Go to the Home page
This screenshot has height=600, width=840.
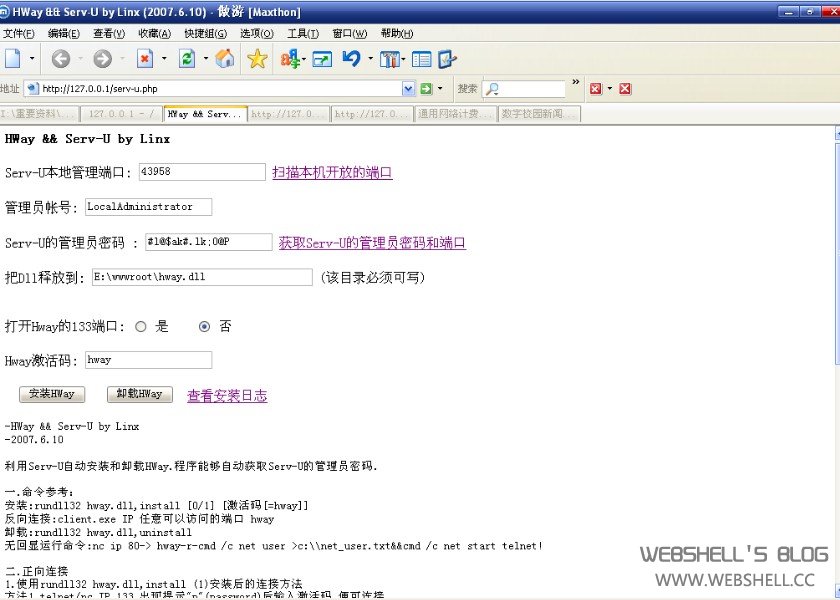click(225, 58)
